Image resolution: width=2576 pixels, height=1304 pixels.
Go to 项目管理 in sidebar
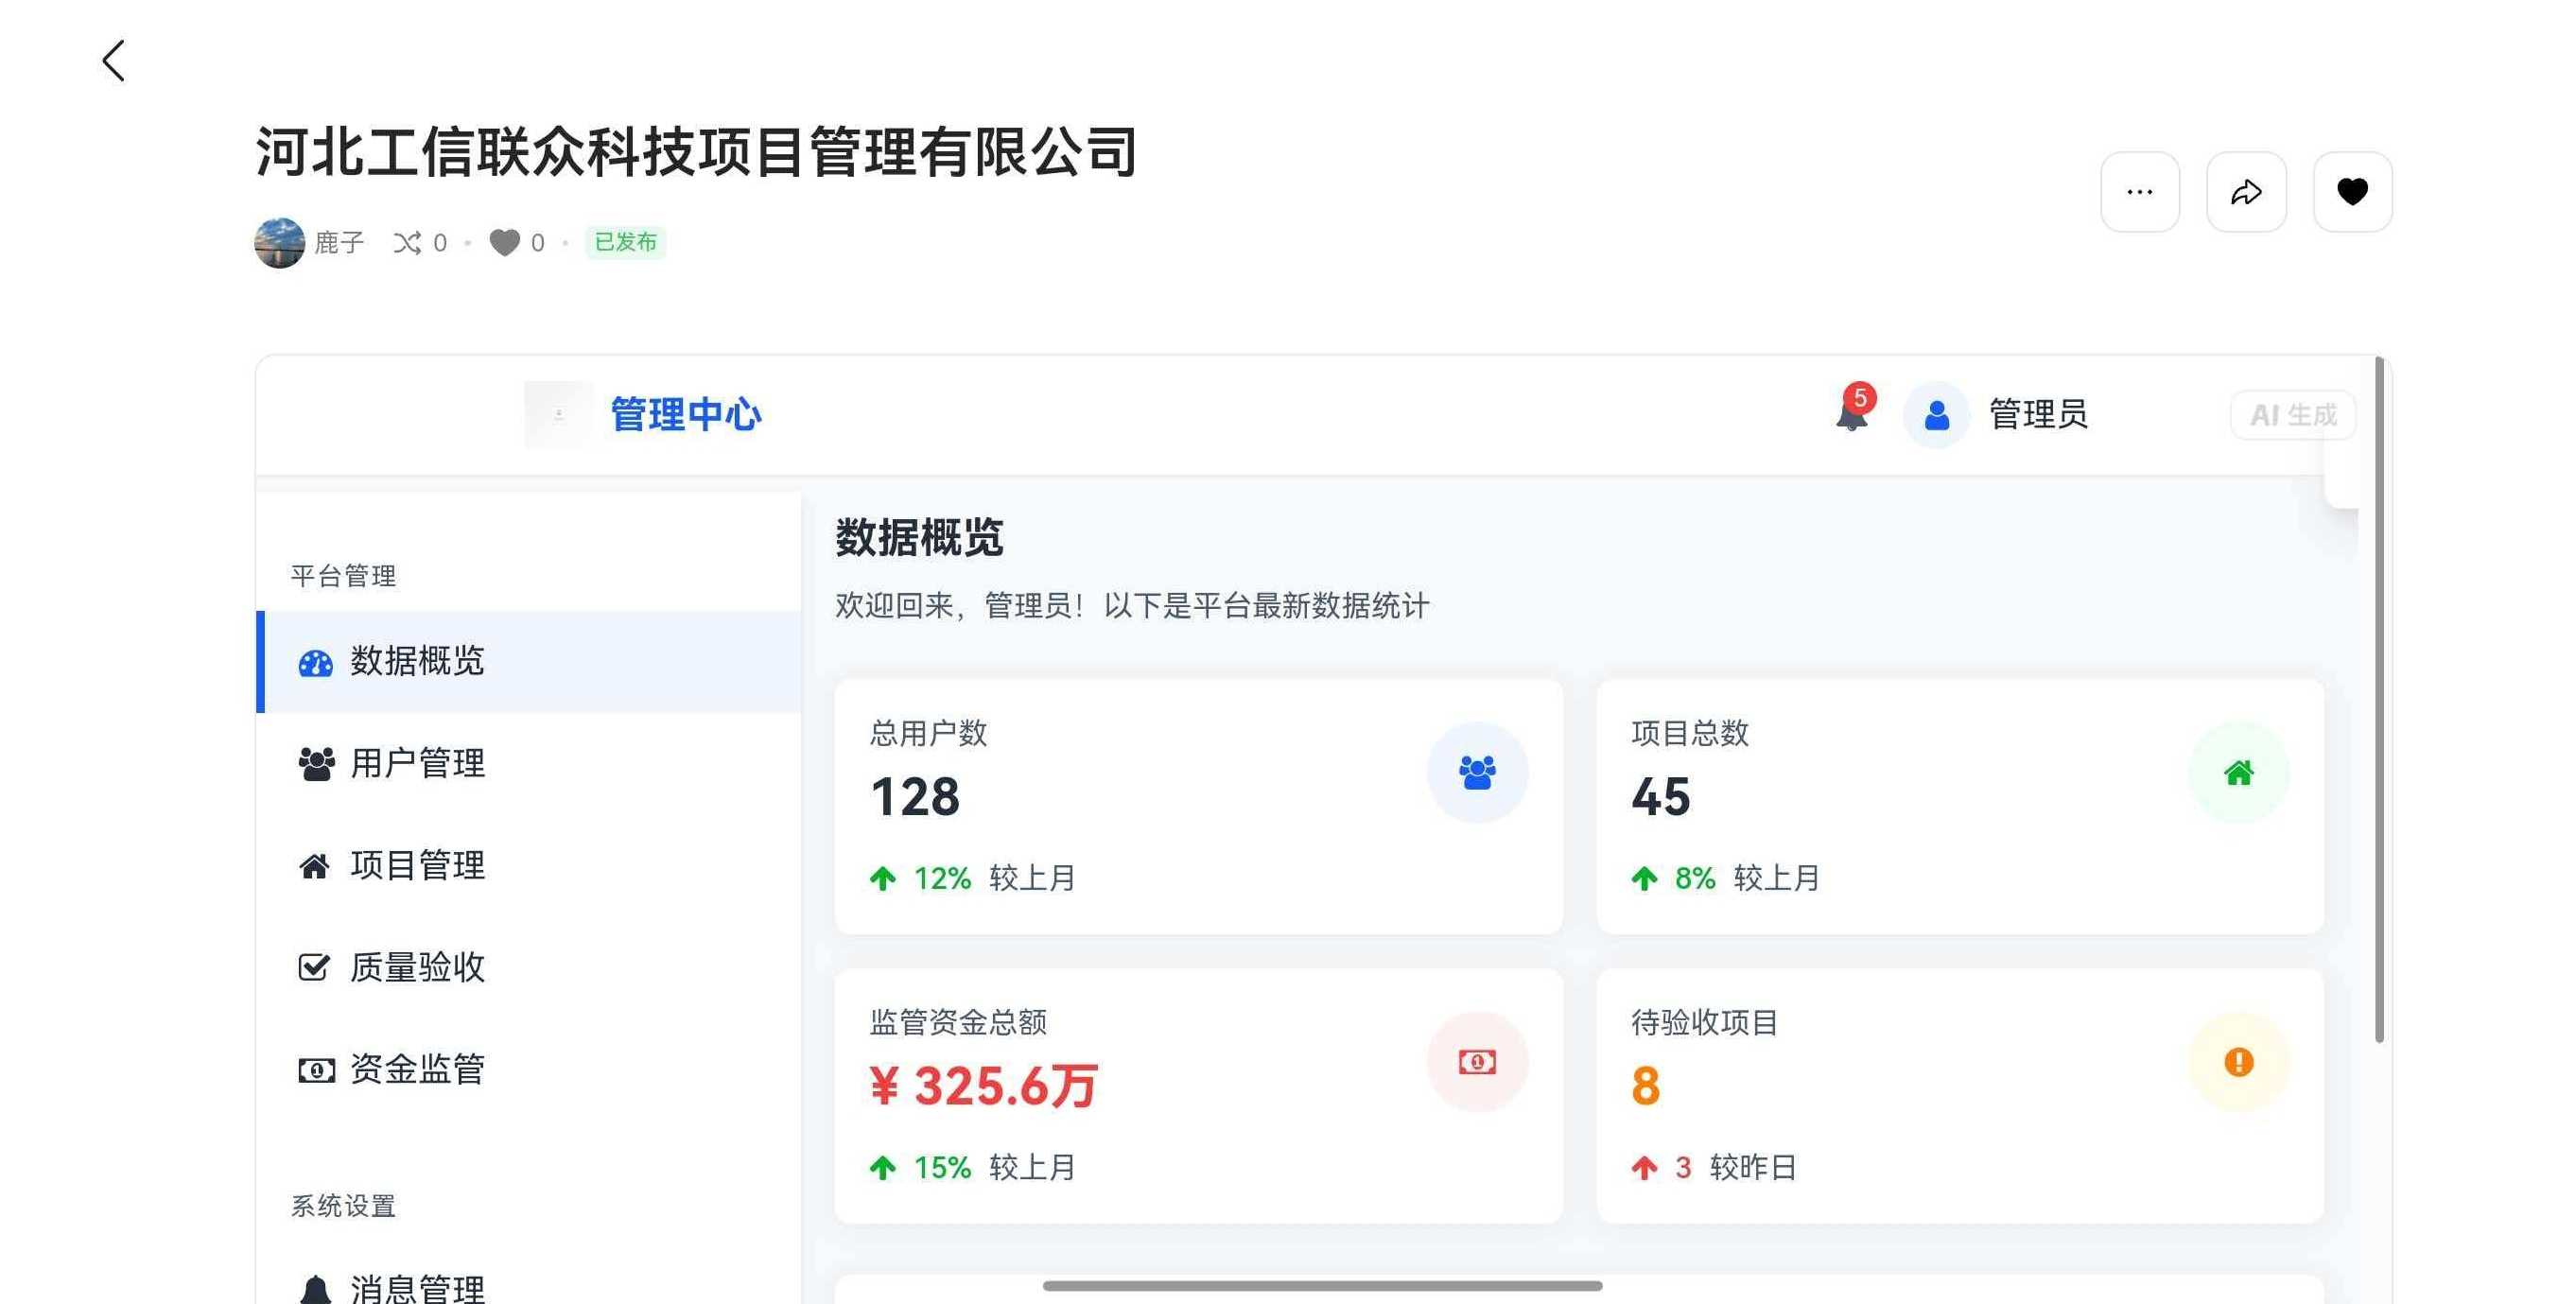coord(418,866)
